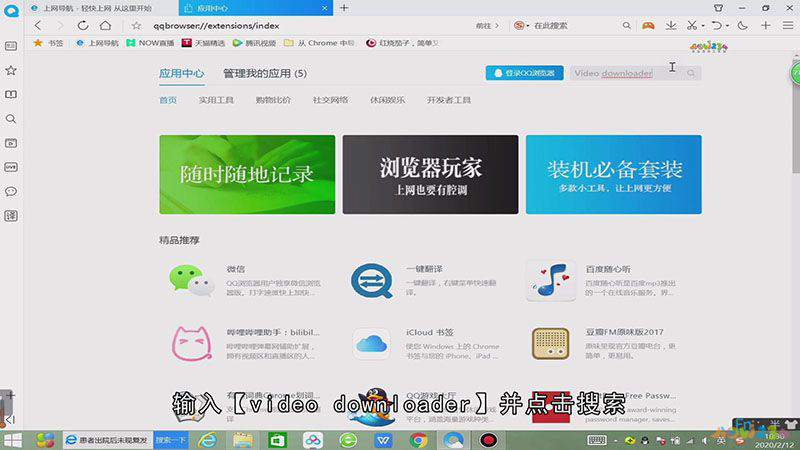Click the app center search magnifier
800x450 pixels.
click(x=691, y=73)
